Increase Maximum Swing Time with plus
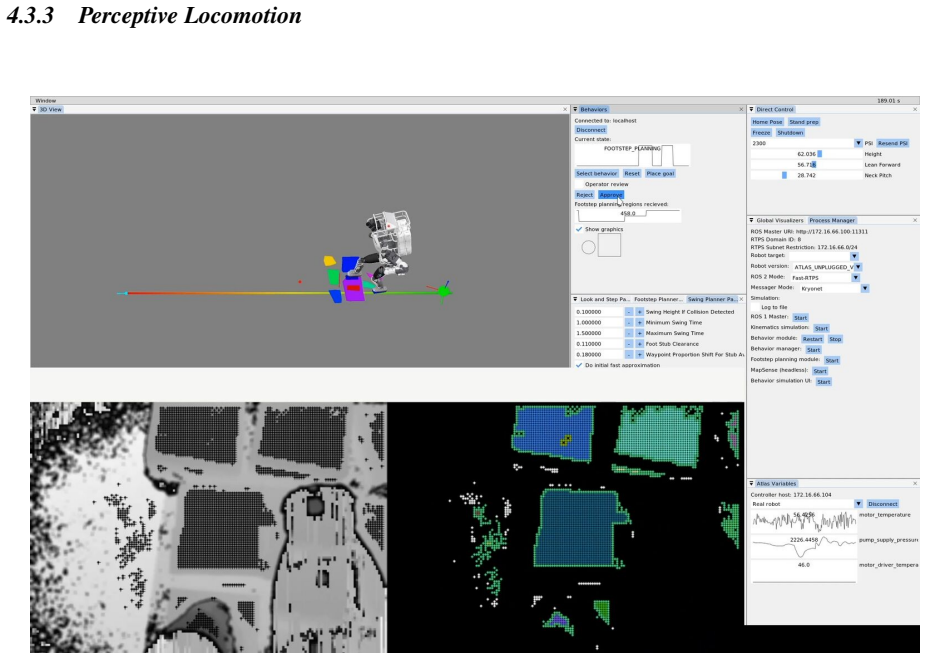The width and height of the screenshot is (926, 659). [x=639, y=333]
